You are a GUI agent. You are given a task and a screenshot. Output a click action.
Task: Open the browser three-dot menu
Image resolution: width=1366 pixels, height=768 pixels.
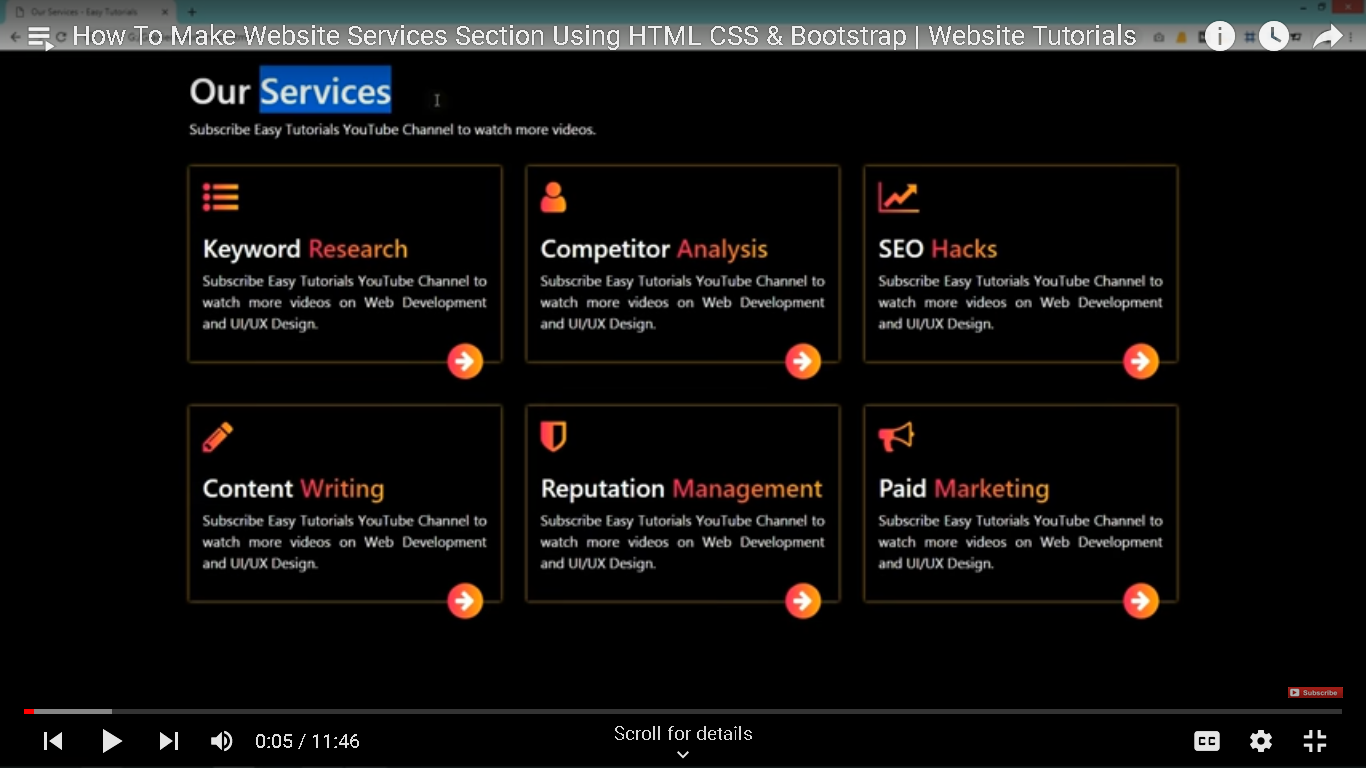pos(1350,36)
